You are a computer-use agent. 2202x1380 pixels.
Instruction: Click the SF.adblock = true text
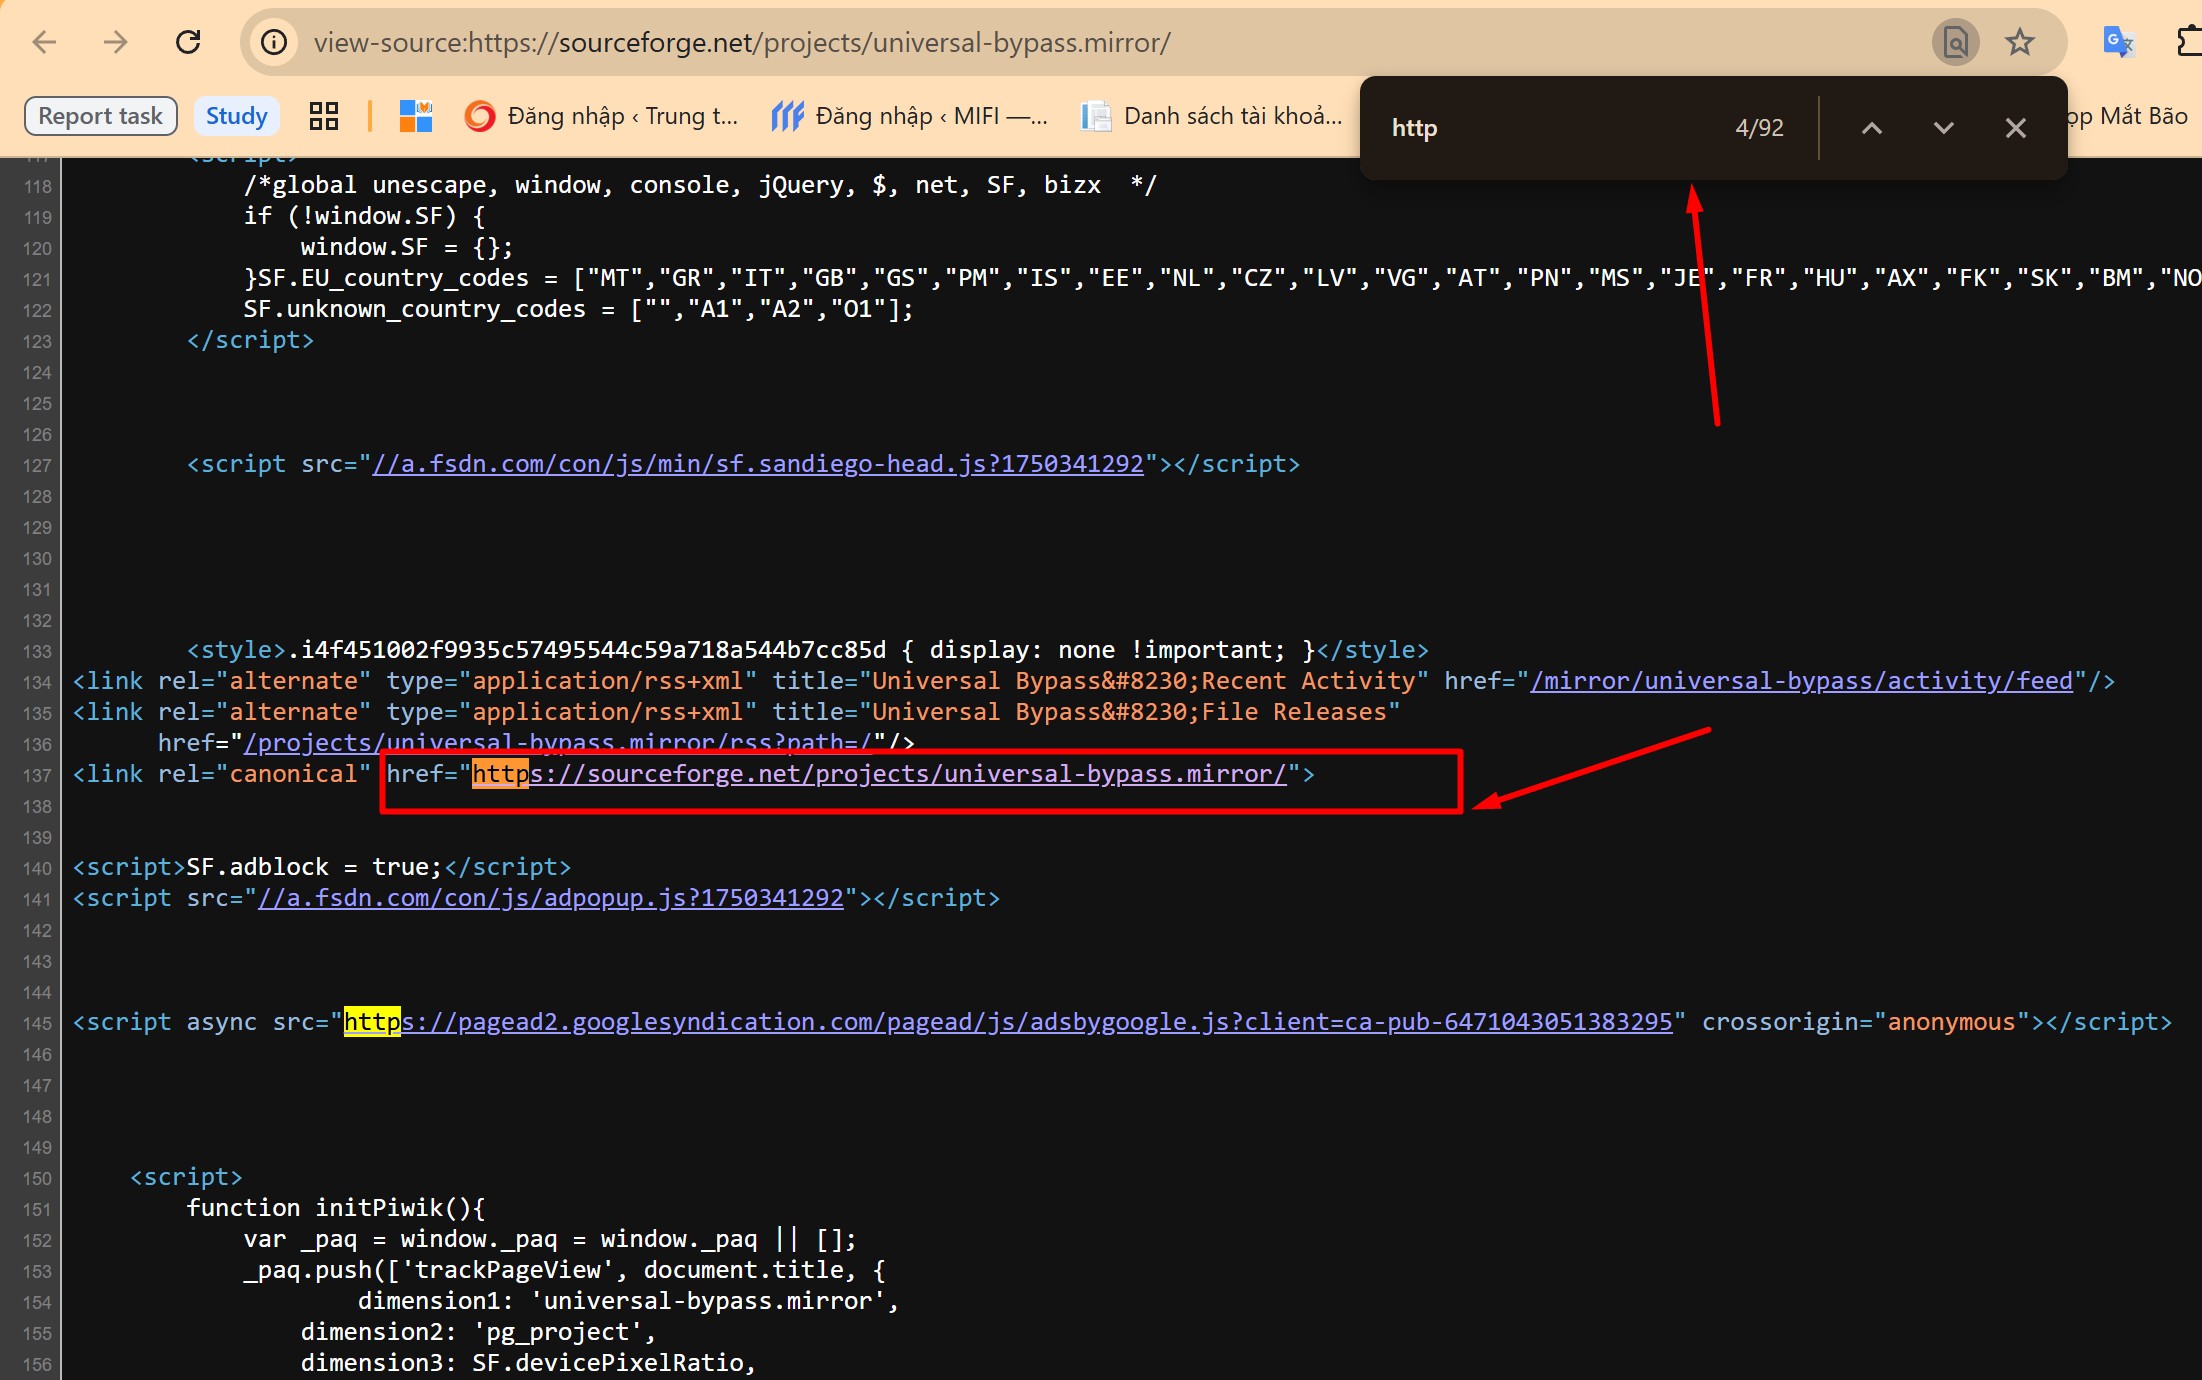pyautogui.click(x=314, y=867)
